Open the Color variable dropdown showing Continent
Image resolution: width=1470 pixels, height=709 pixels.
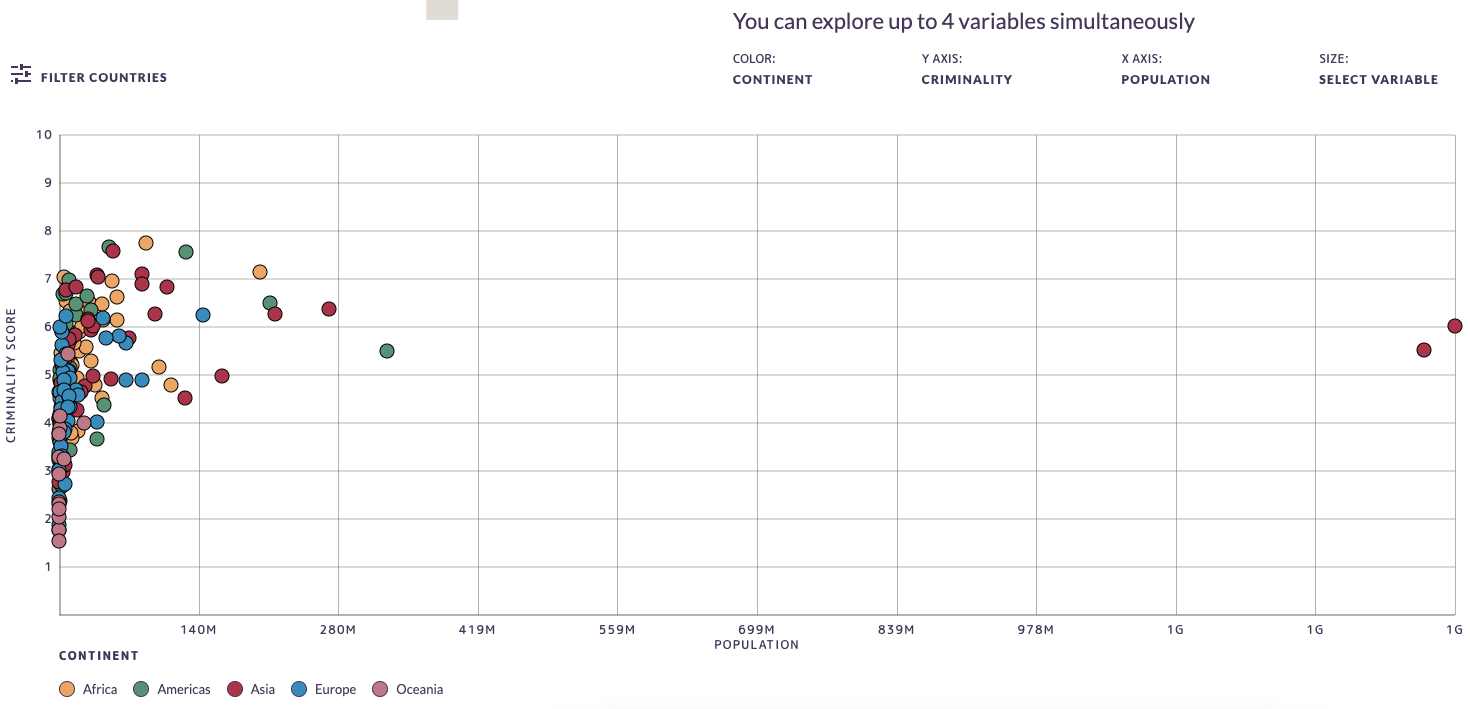[x=772, y=80]
